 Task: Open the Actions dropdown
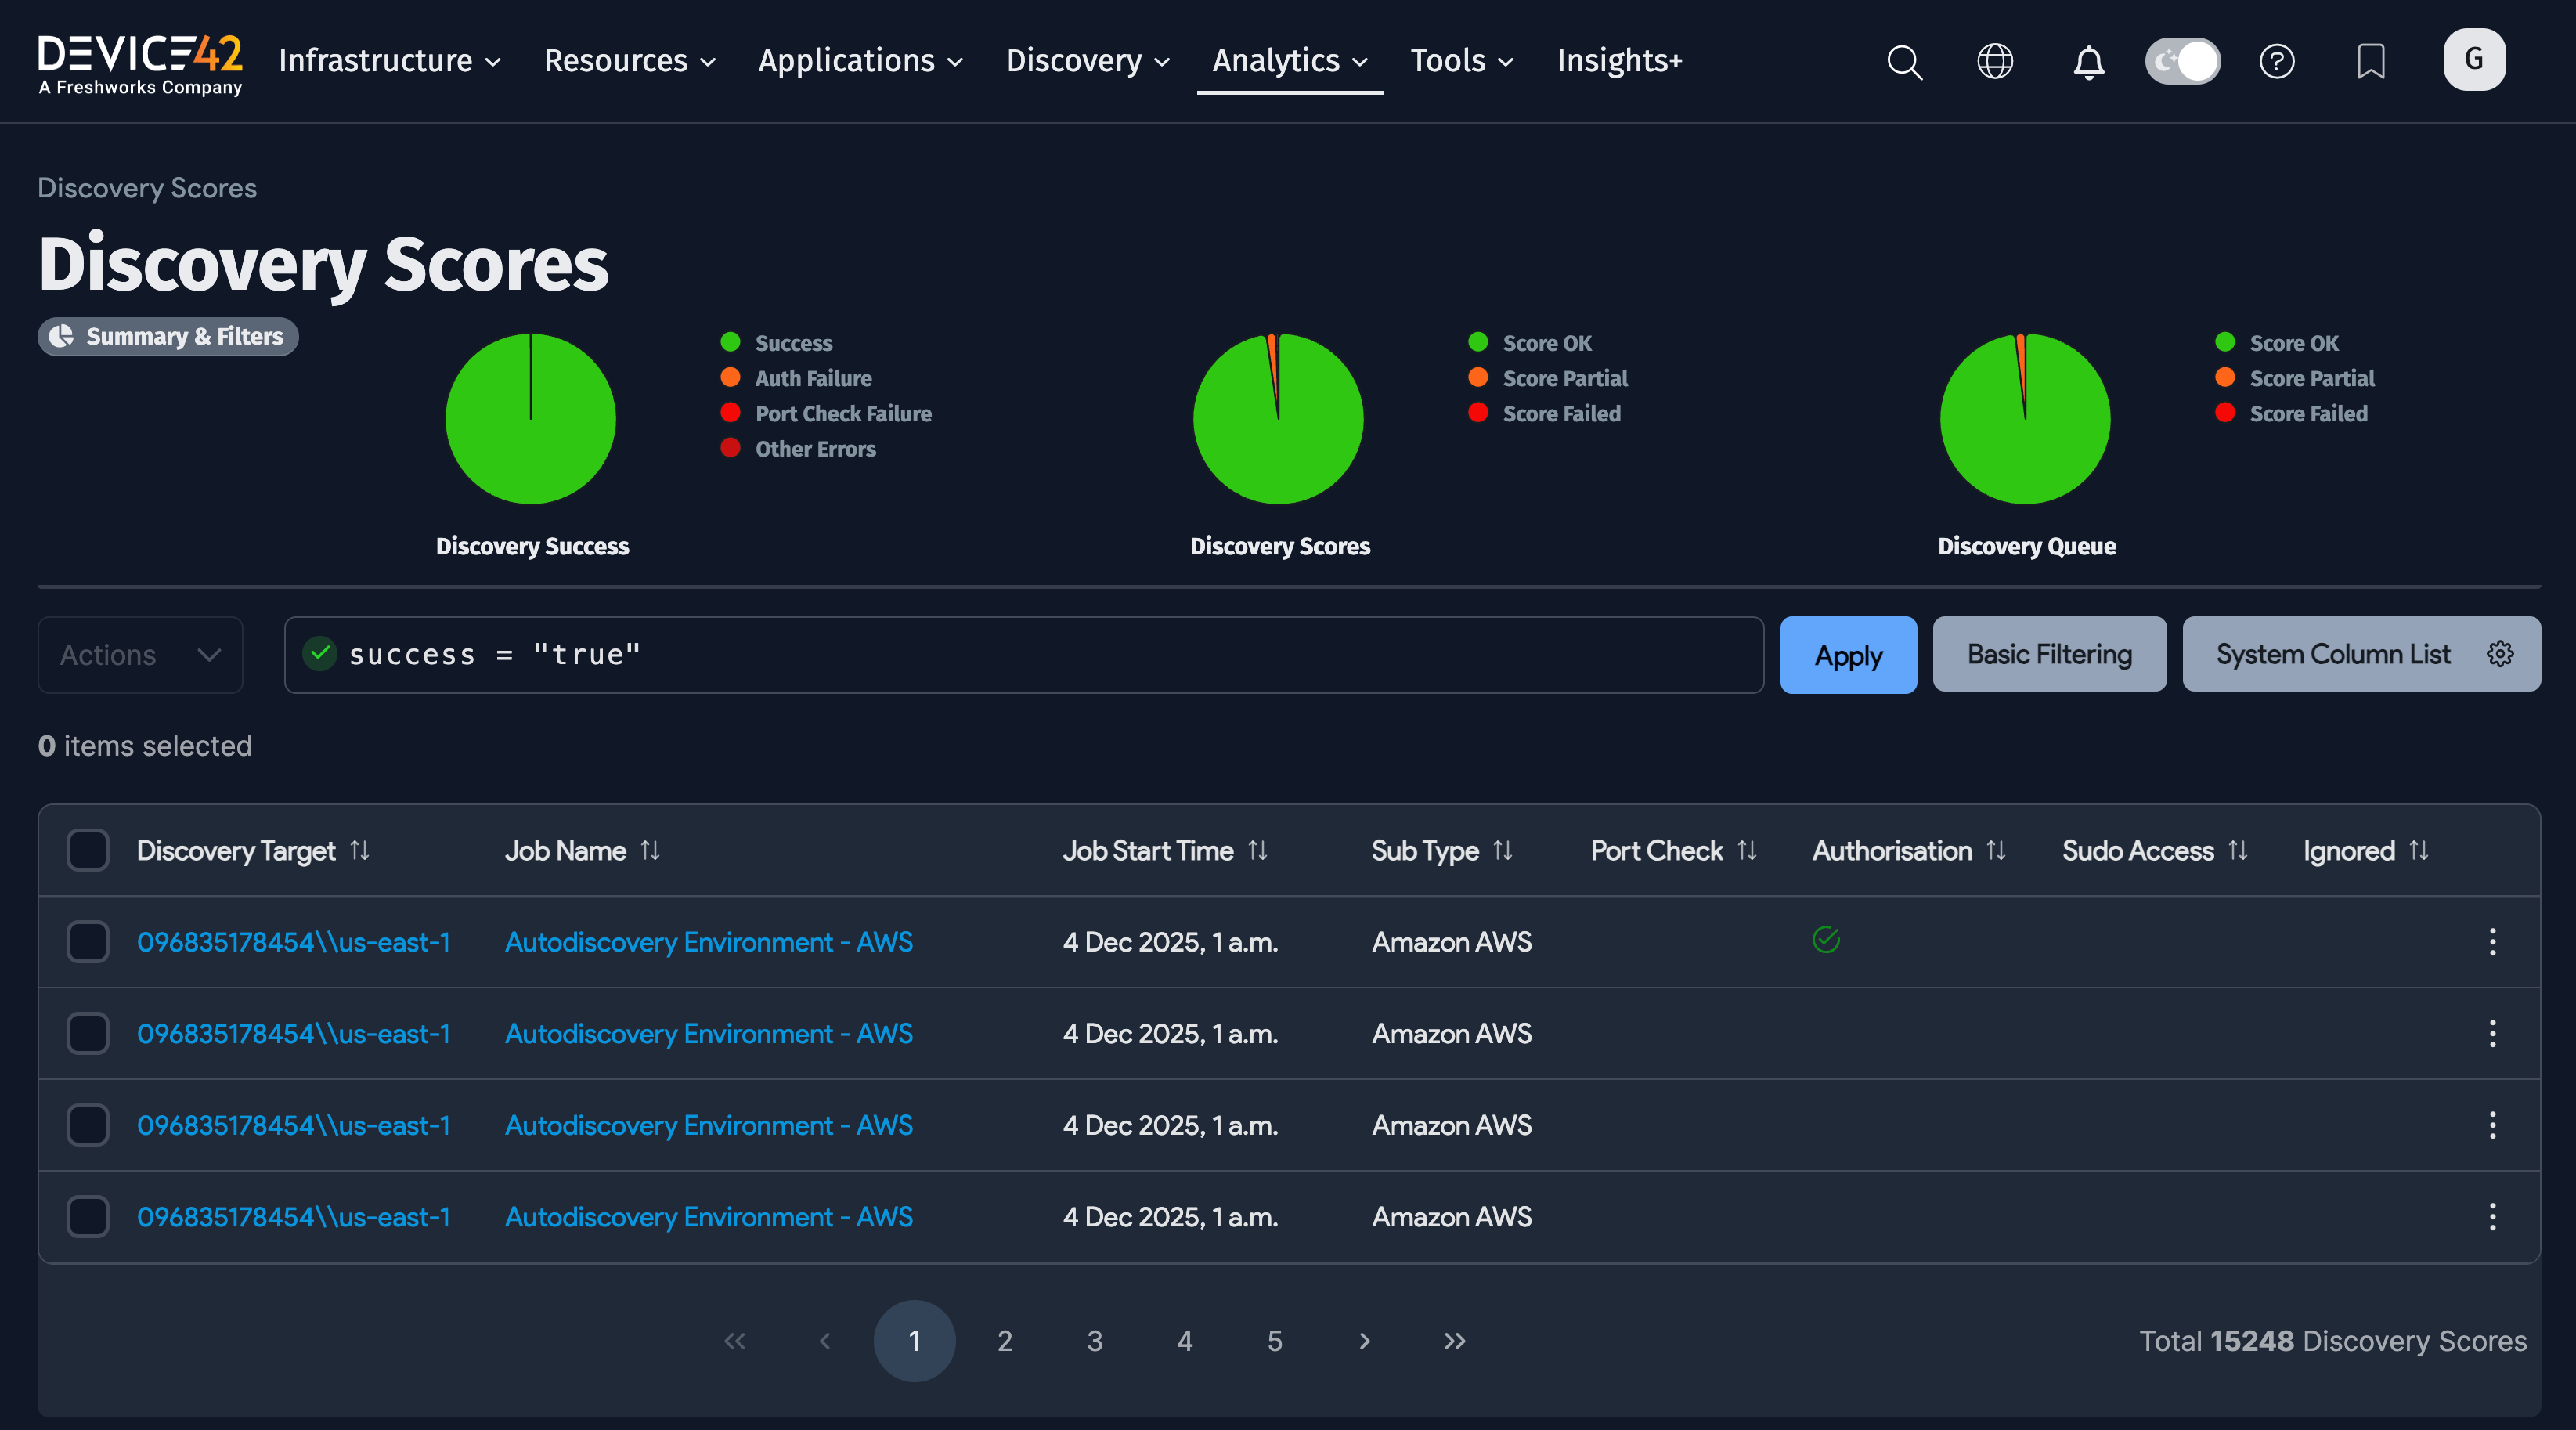pyautogui.click(x=139, y=654)
